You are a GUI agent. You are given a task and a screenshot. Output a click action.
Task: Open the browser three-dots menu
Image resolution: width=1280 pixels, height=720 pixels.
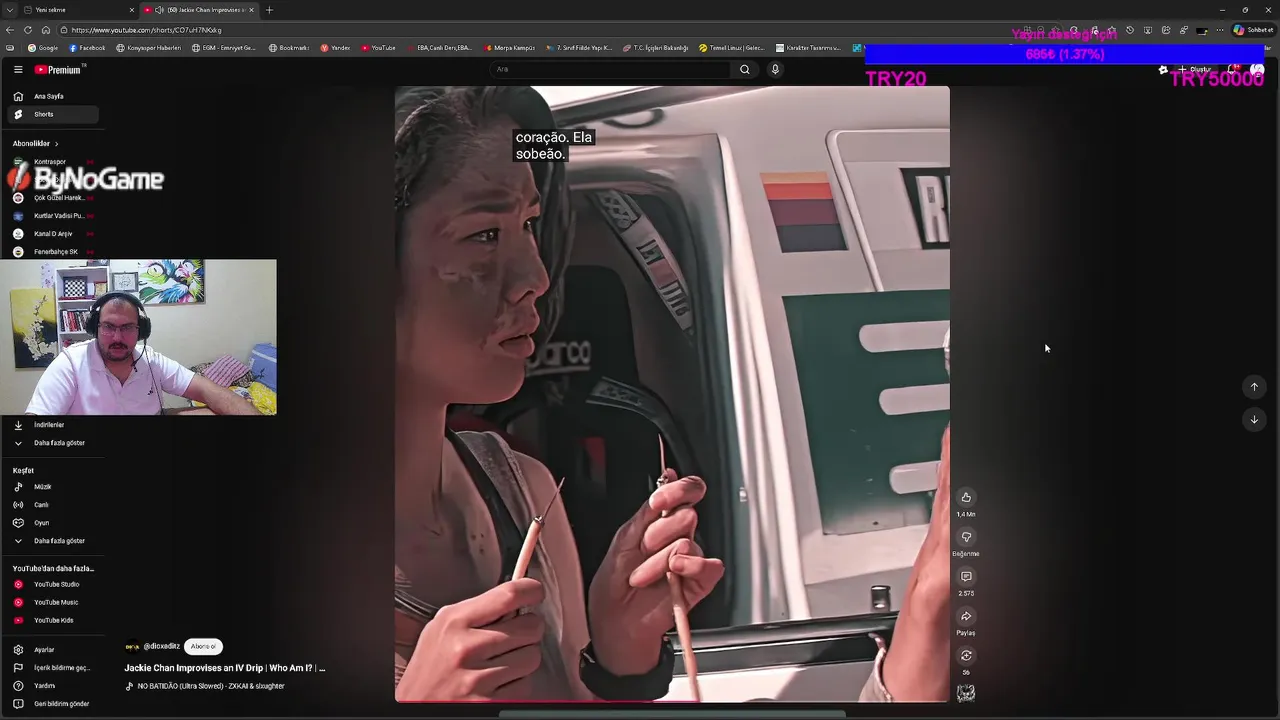1219,30
